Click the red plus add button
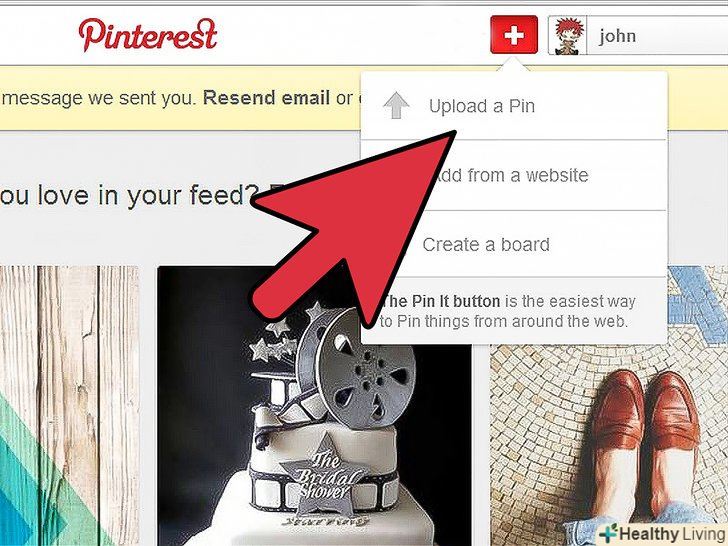The height and width of the screenshot is (546, 728). coord(514,35)
